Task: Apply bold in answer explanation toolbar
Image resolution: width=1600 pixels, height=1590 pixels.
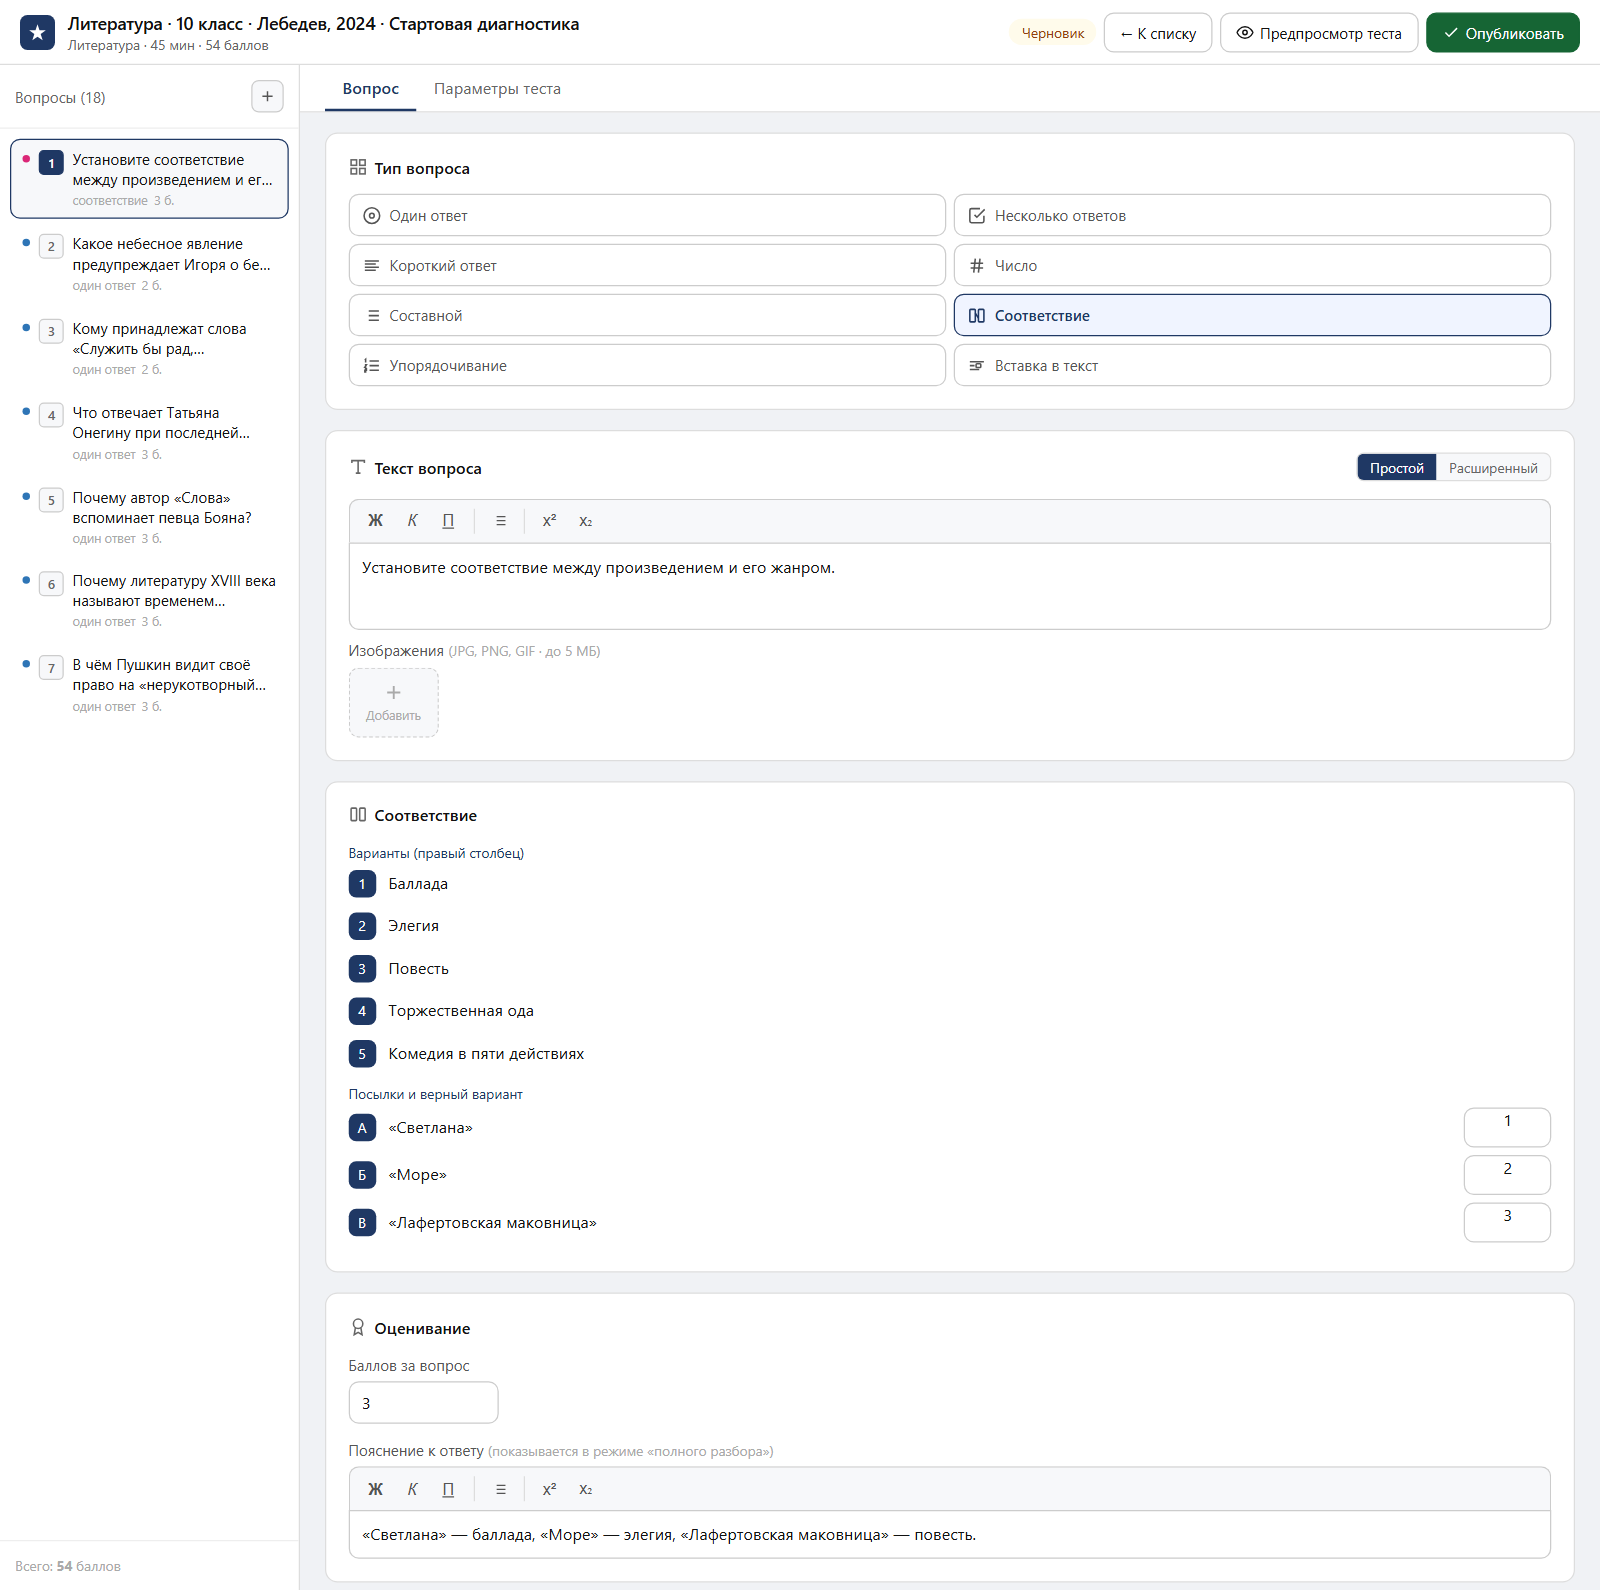Action: (x=376, y=1489)
